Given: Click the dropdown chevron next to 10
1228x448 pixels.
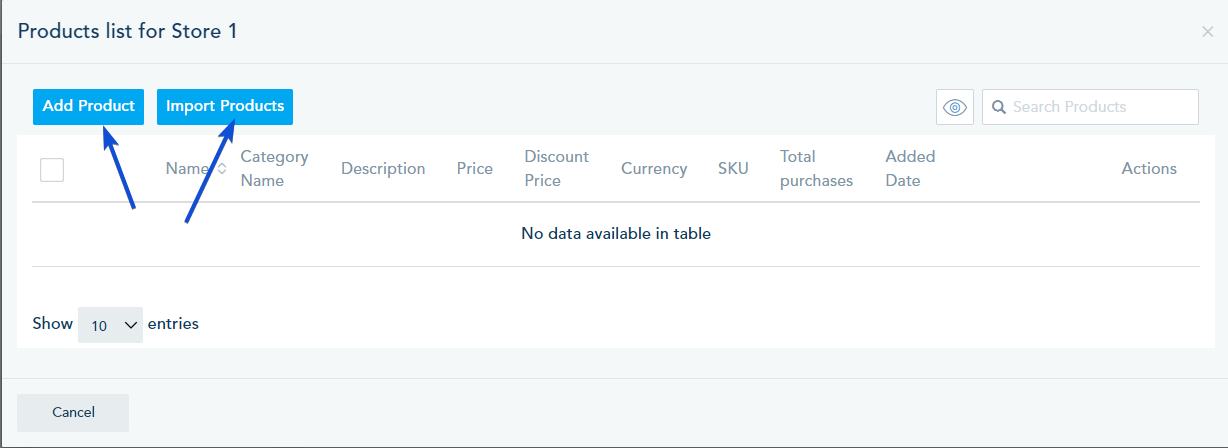Looking at the screenshot, I should tap(129, 325).
